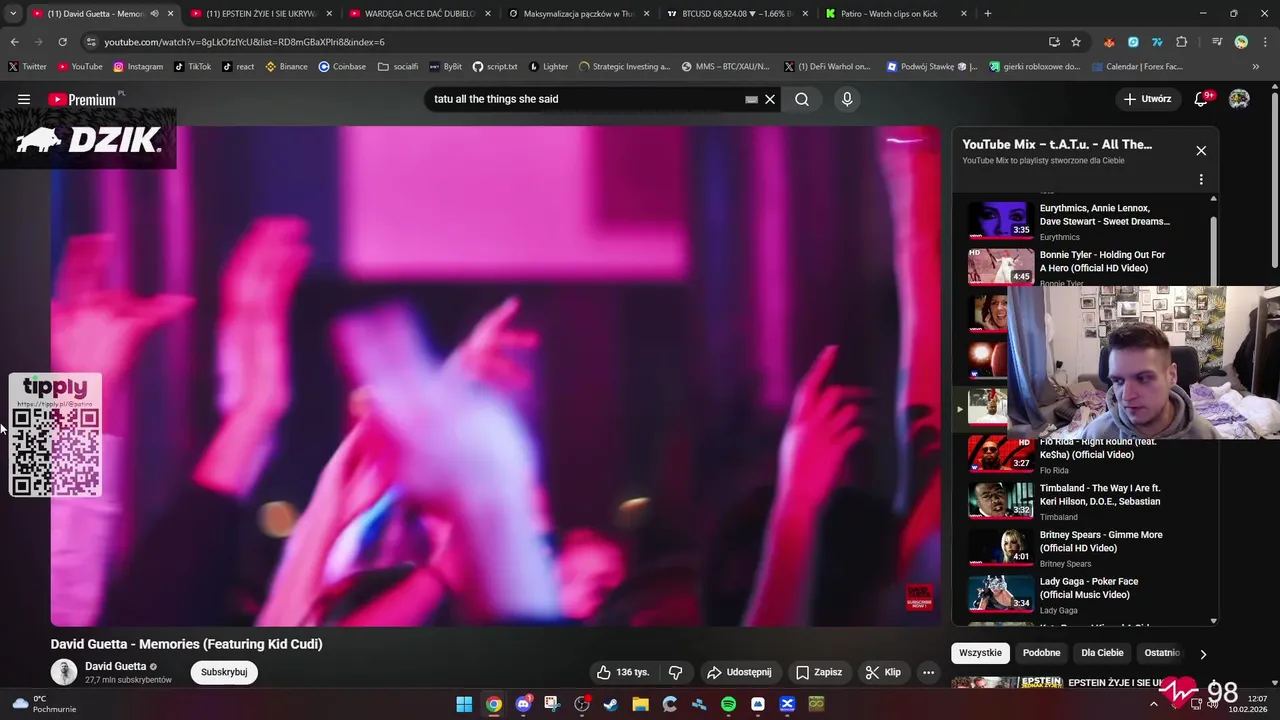
Task: Open a new browser tab
Action: point(988,14)
